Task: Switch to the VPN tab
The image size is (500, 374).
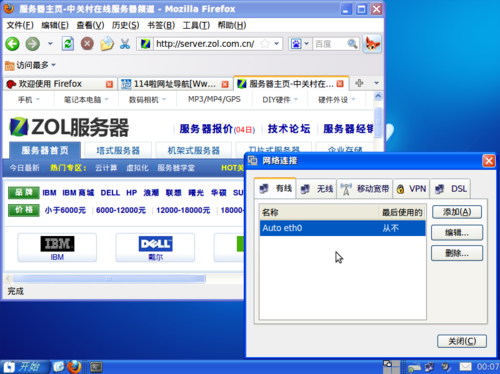Action: click(412, 189)
